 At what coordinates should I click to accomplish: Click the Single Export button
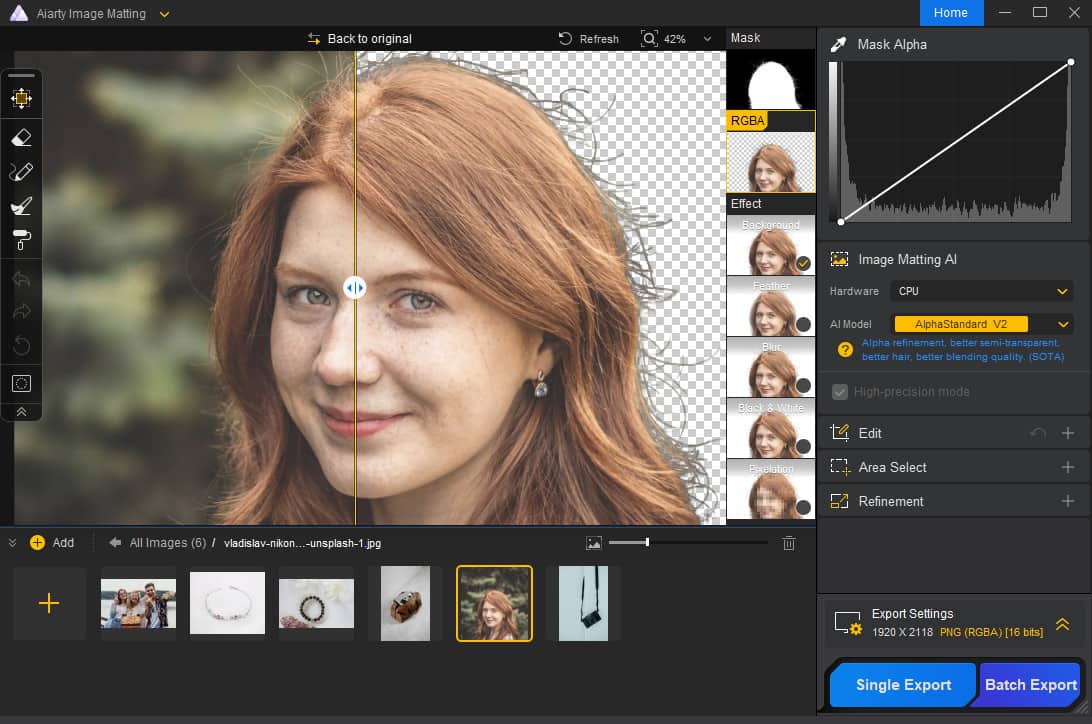[903, 685]
